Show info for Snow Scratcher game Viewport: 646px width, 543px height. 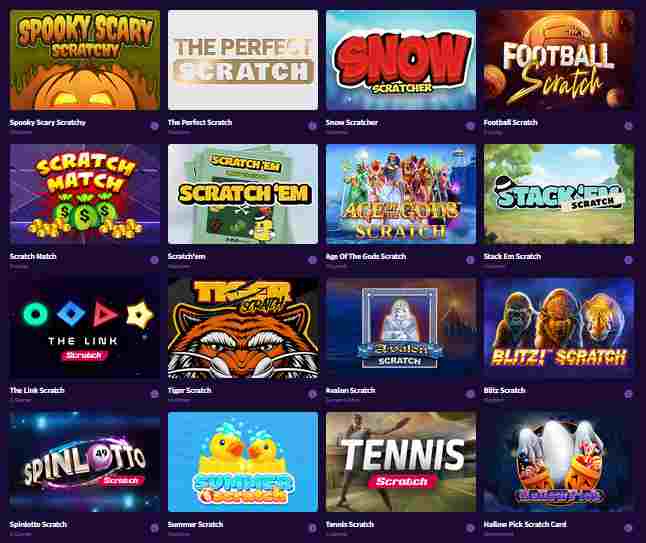(x=470, y=126)
